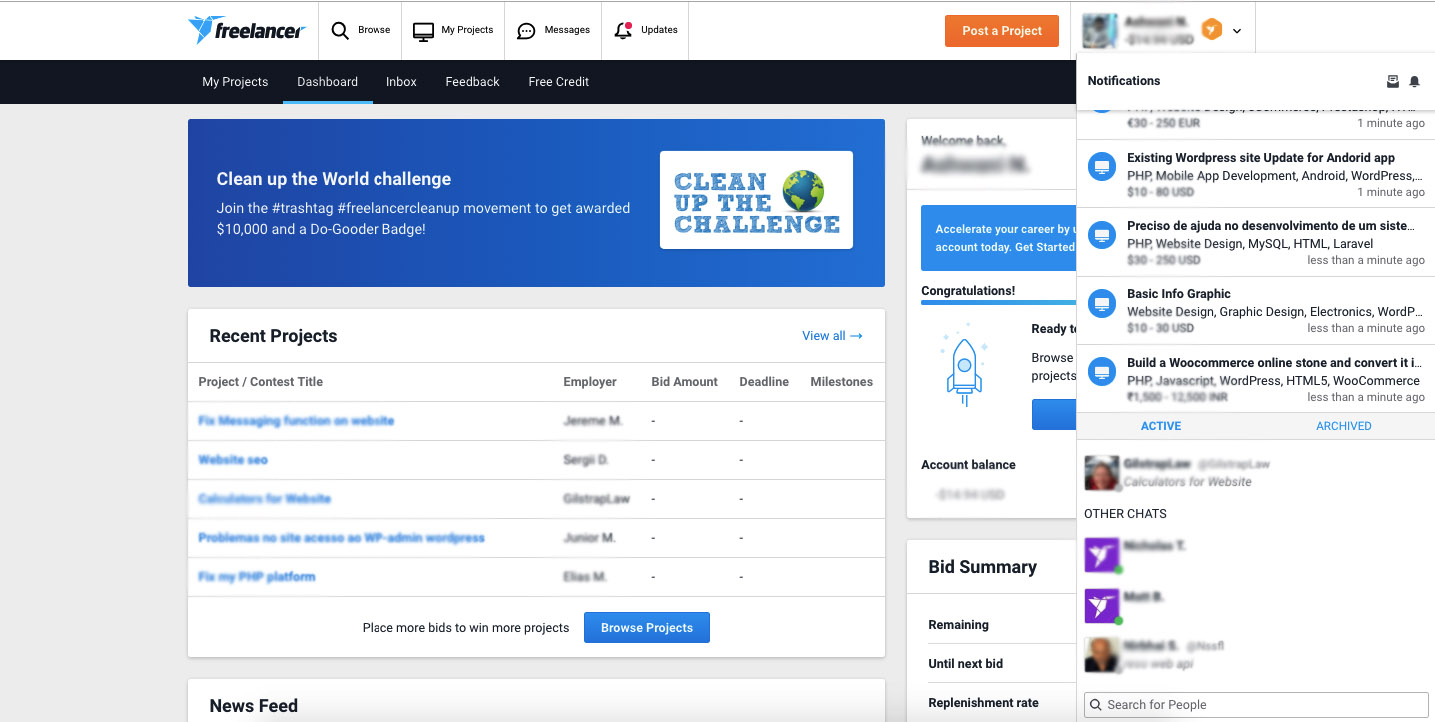Click the rocket illustration icon

tap(964, 364)
